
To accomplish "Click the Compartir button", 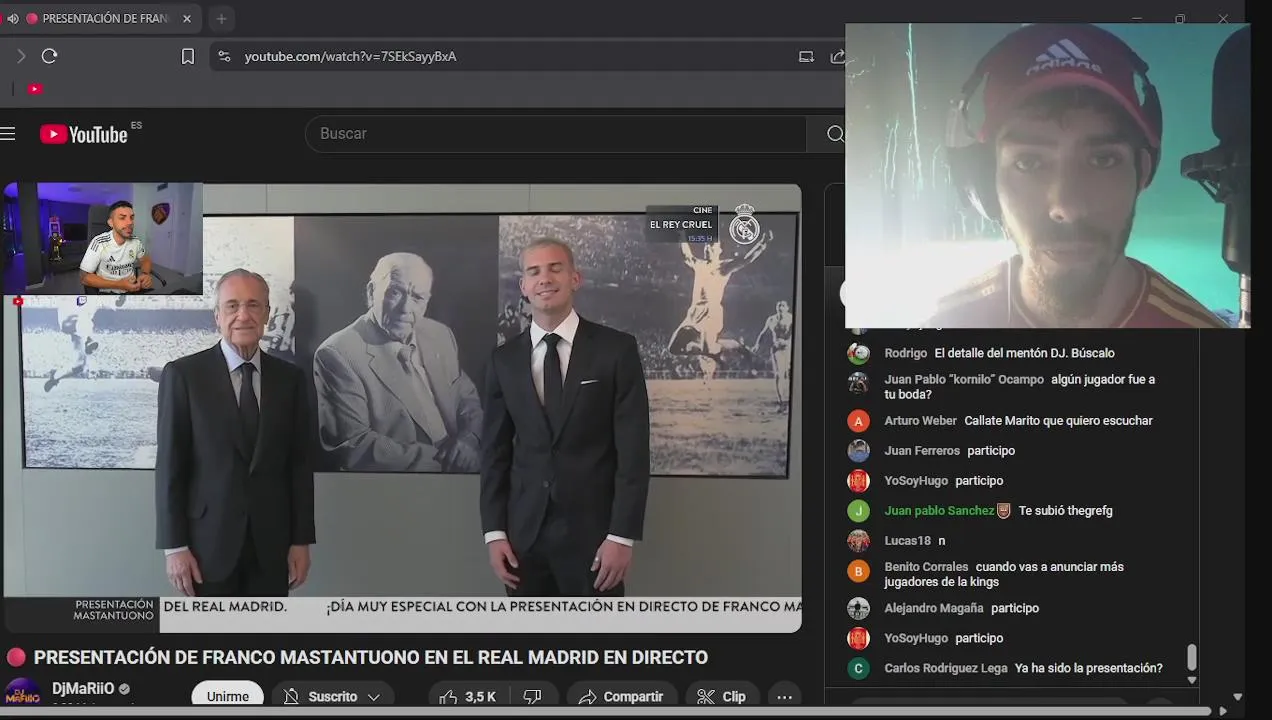I will point(621,697).
